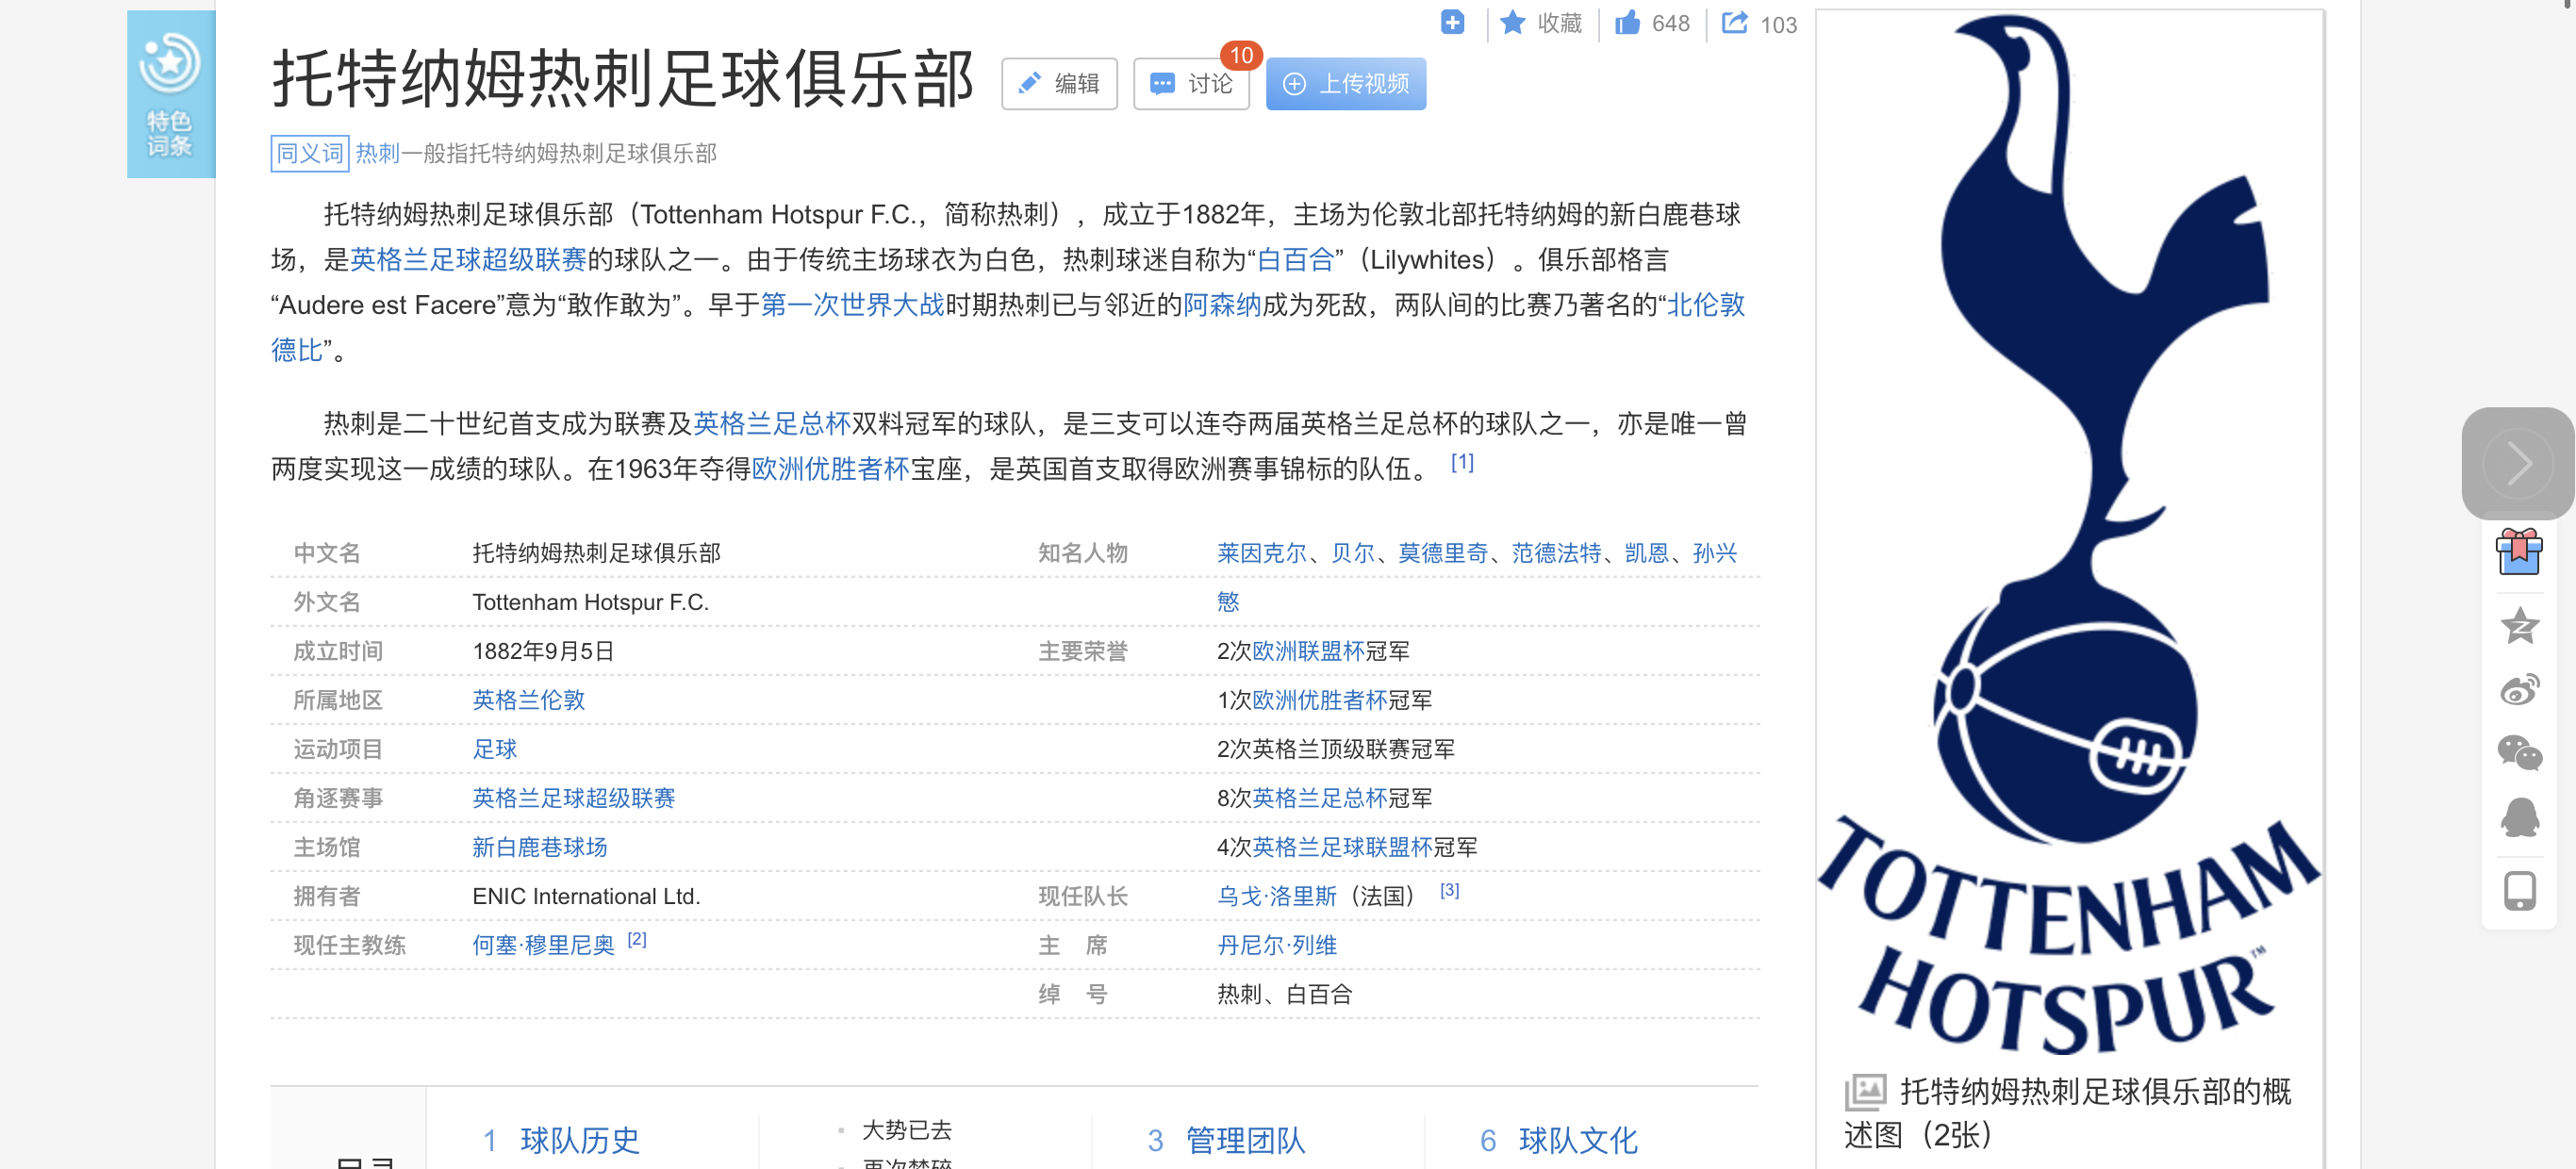The image size is (2576, 1169).
Task: Click the image gallery icon below the crest
Action: click(x=1865, y=1091)
